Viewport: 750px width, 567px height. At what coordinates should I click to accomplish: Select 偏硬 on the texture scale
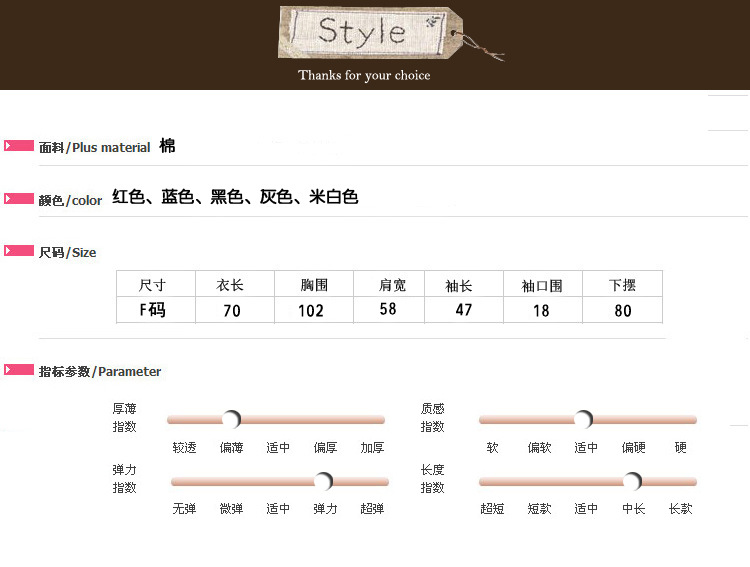click(633, 448)
